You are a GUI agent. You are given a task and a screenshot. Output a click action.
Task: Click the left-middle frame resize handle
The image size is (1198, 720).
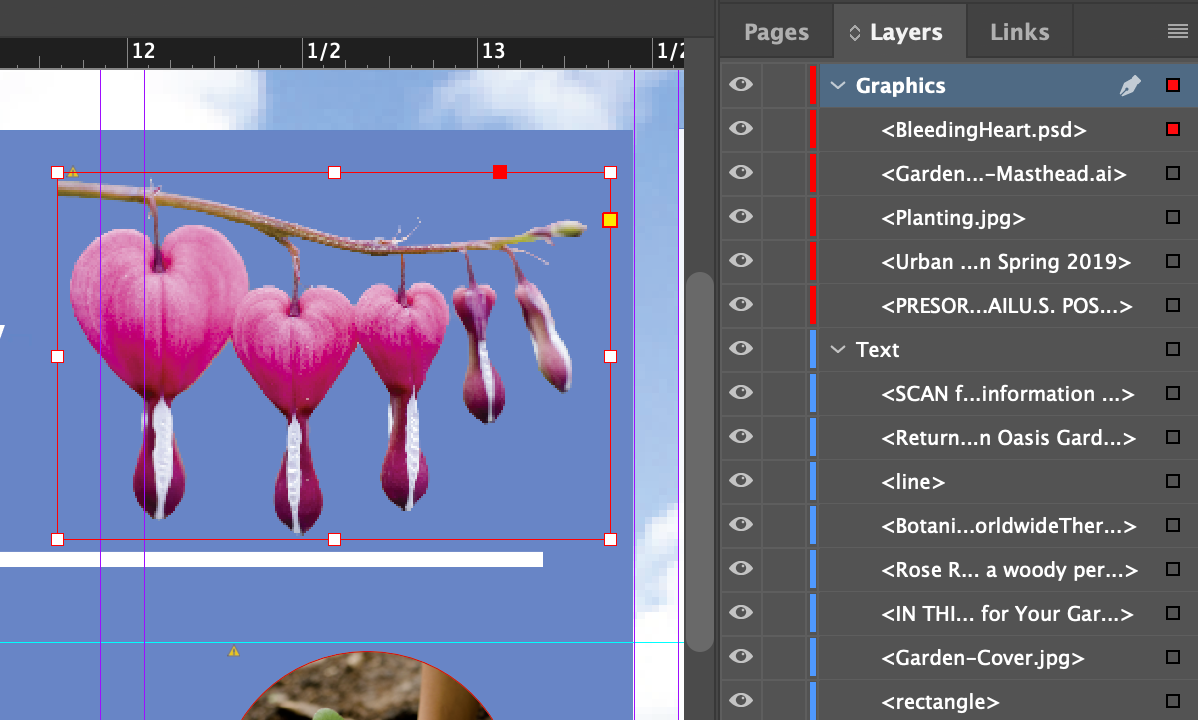pyautogui.click(x=57, y=356)
